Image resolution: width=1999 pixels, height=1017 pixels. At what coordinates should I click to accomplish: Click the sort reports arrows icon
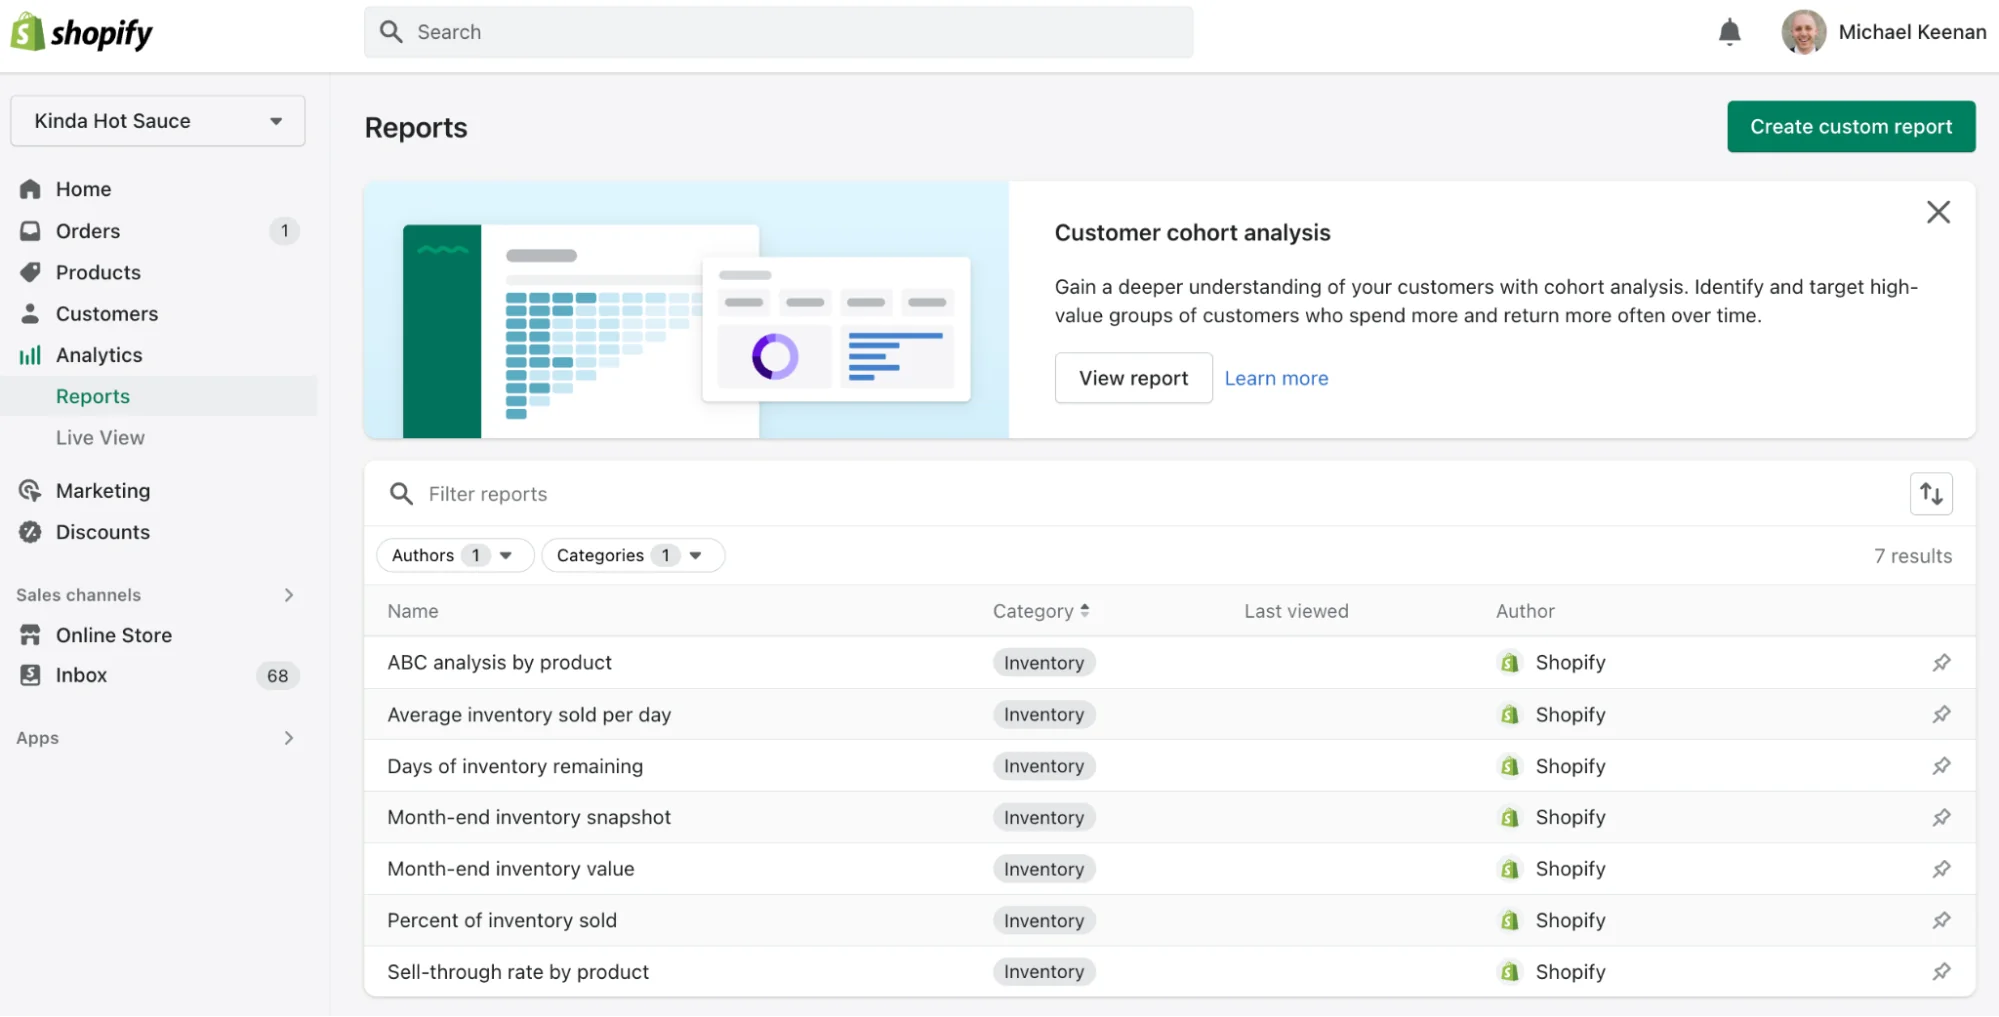coord(1931,493)
